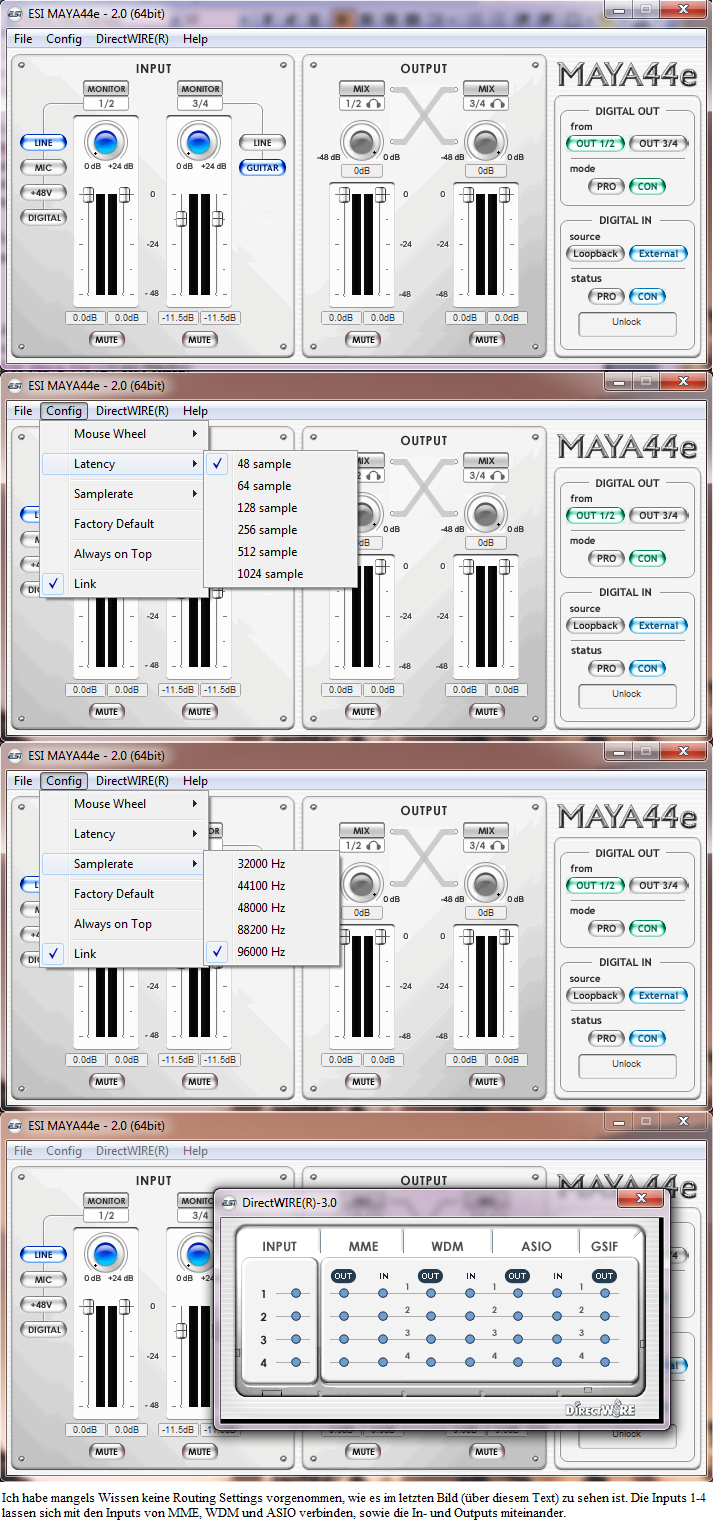Select DIGITAL input in the no-menu window

pos(43,217)
